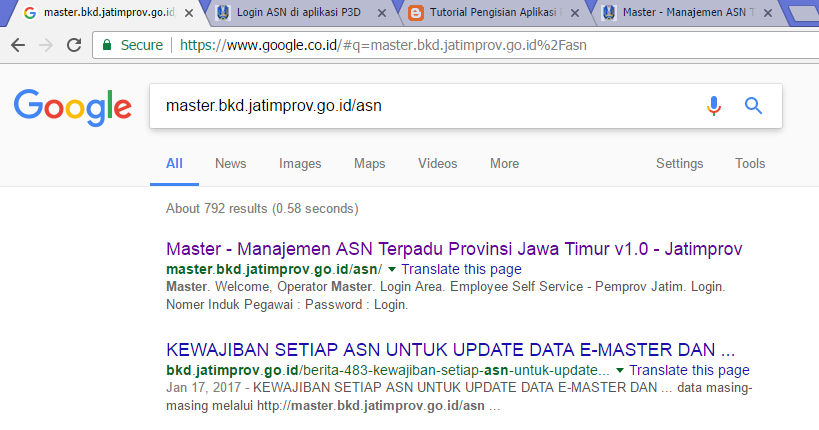Click the About 792 results text
819x430 pixels.
pos(262,208)
